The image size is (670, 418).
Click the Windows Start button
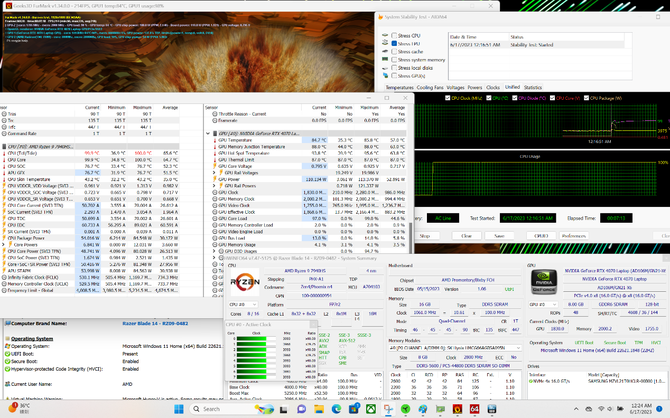tap(179, 409)
